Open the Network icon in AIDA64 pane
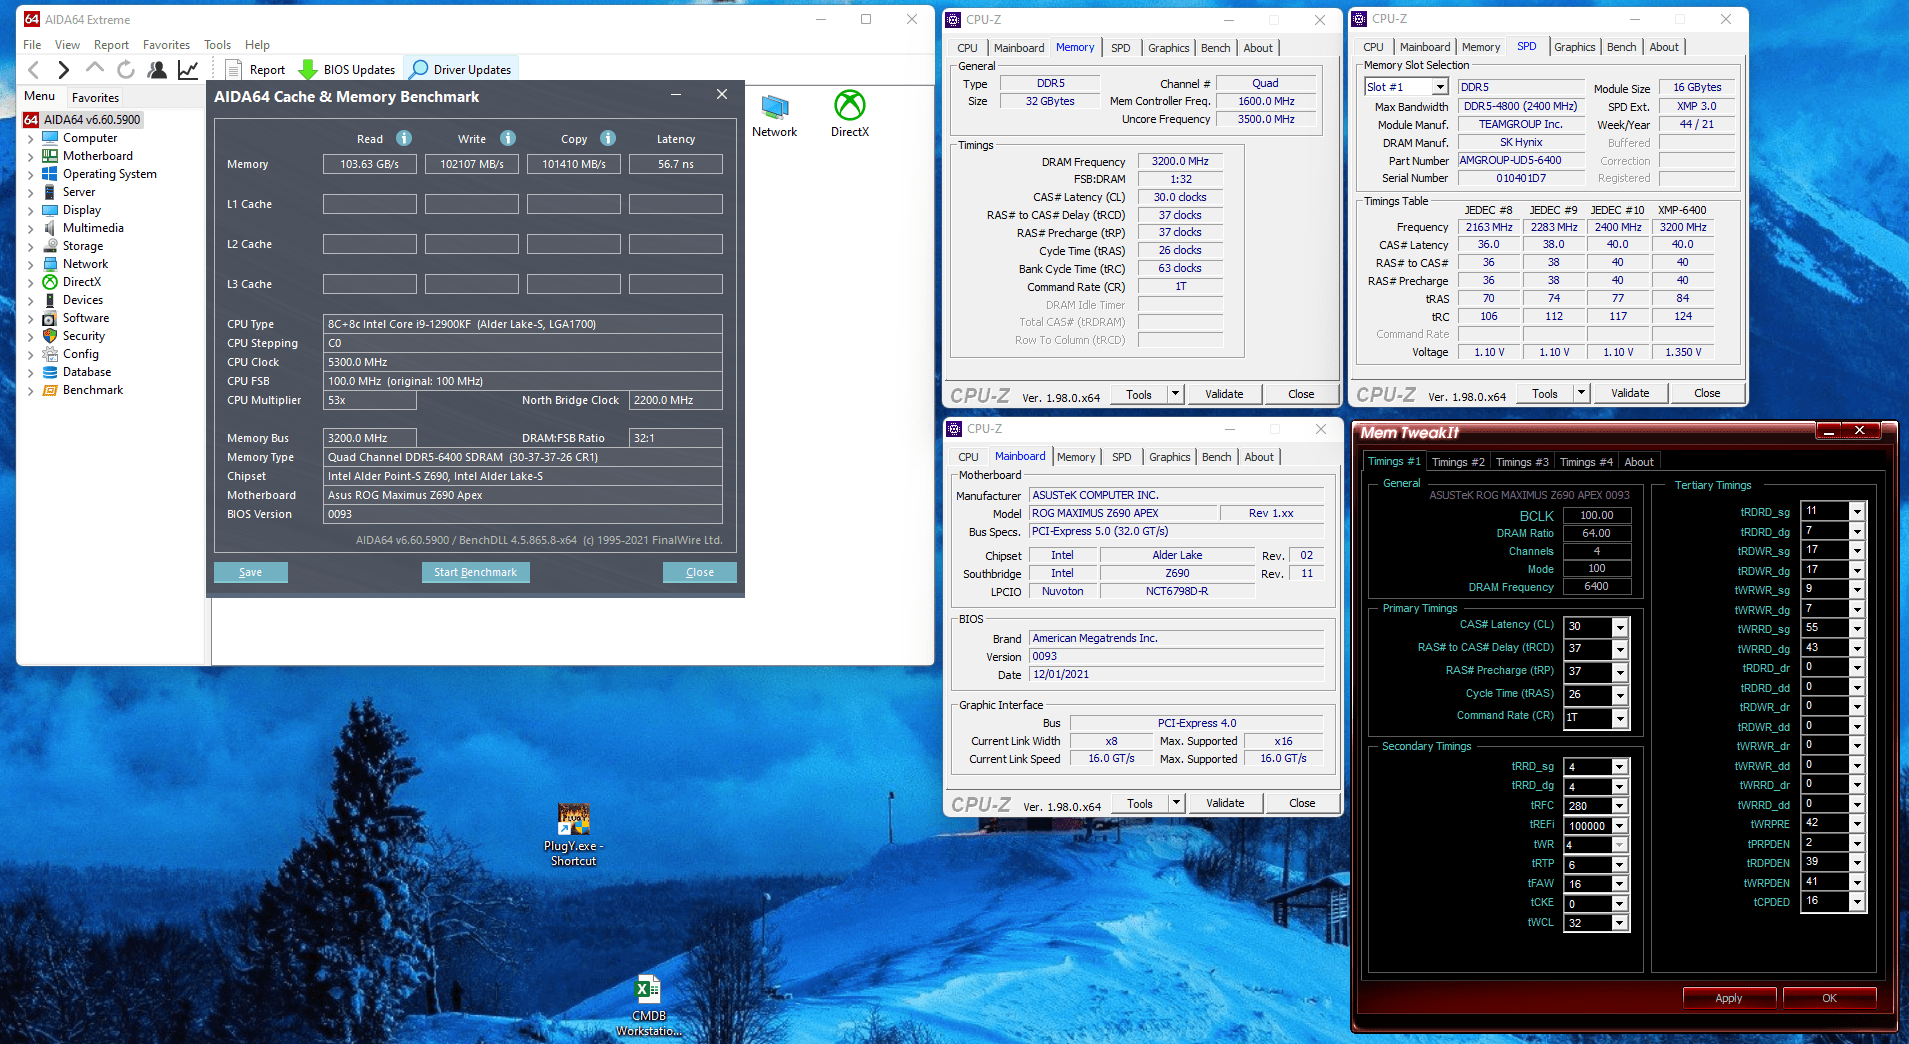The width and height of the screenshot is (1909, 1044). coord(774,114)
